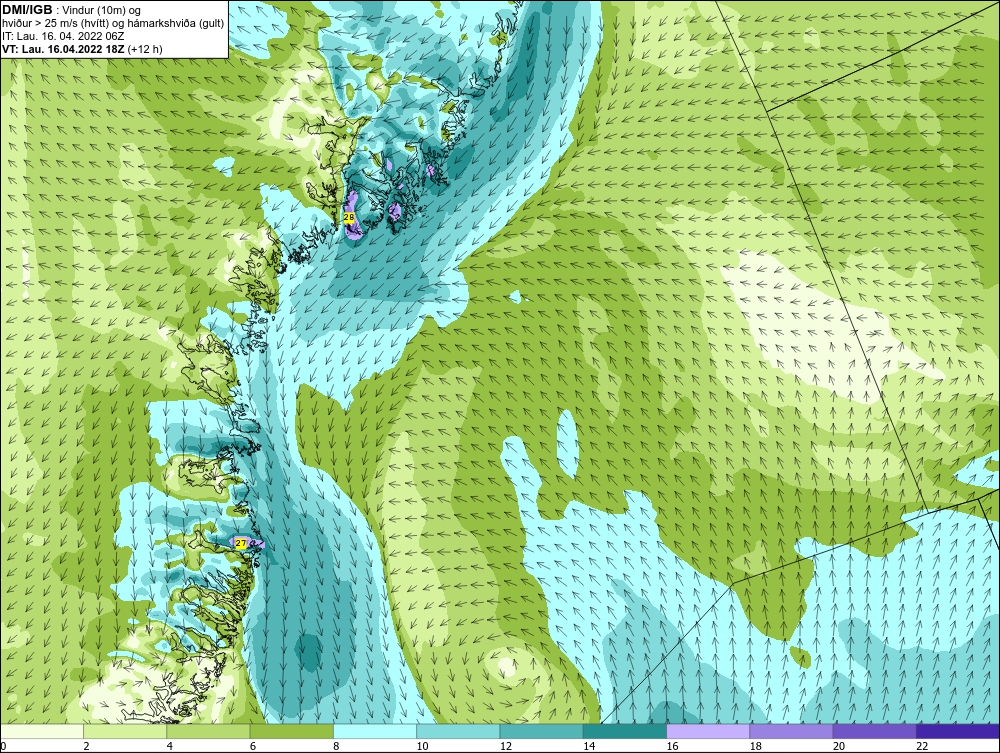Click the 2–4 m/s light green legend swatch

click(x=125, y=731)
